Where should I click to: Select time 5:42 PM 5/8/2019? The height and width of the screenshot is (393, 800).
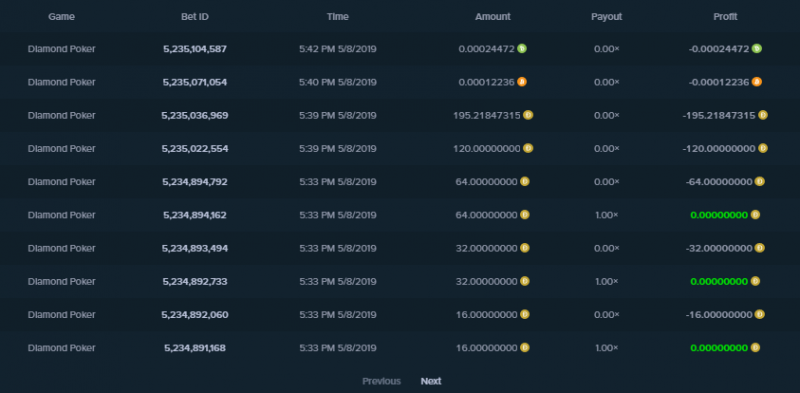click(338, 49)
